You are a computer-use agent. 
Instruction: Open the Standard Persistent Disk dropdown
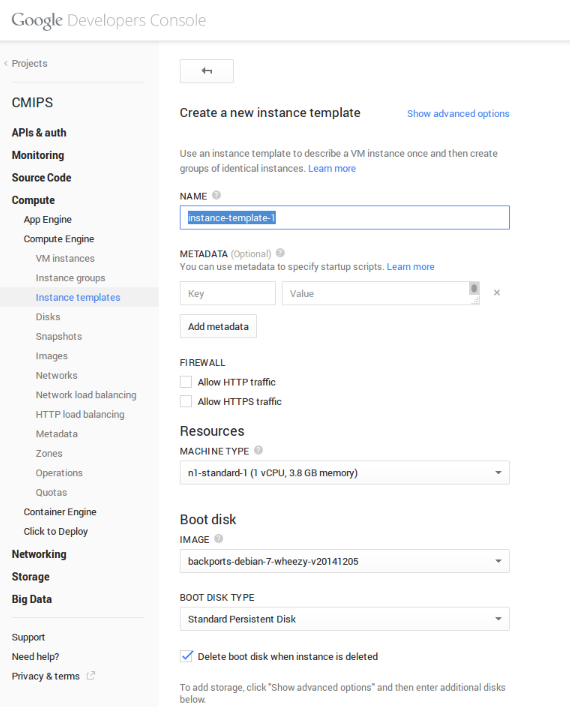[x=345, y=619]
